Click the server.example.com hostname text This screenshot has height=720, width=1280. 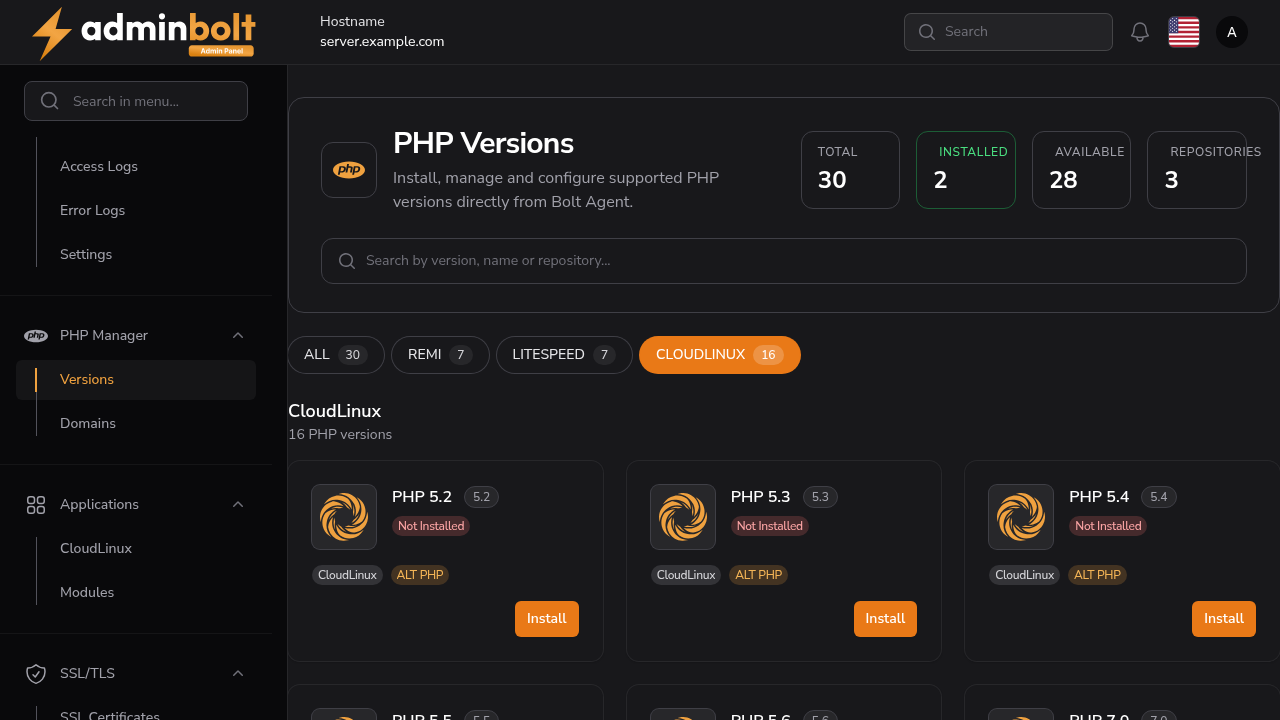tap(382, 42)
